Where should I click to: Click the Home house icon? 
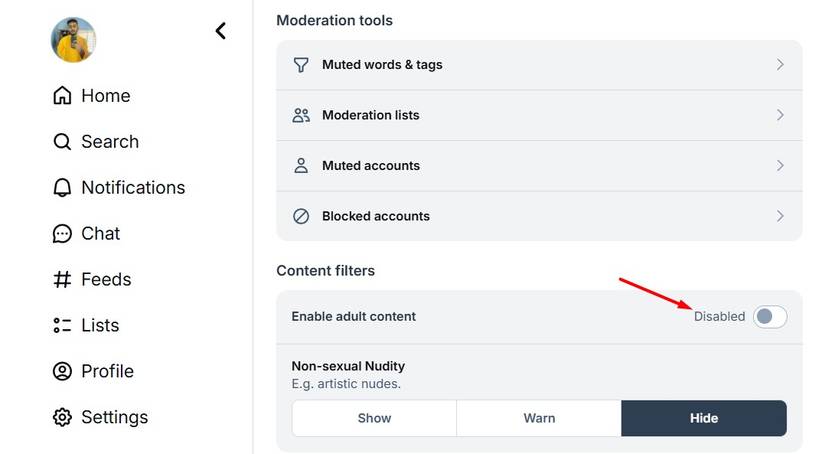[x=62, y=96]
